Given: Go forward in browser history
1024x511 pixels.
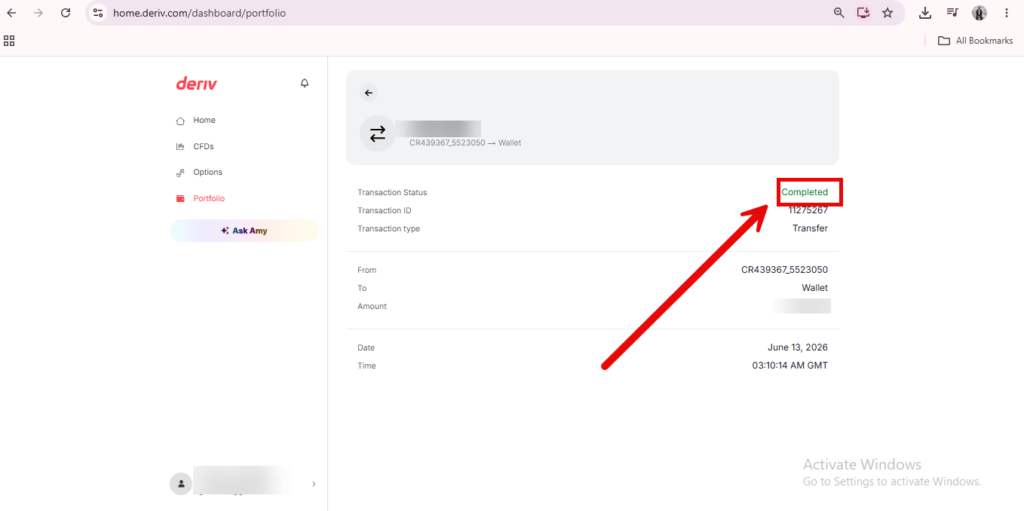Looking at the screenshot, I should [38, 12].
